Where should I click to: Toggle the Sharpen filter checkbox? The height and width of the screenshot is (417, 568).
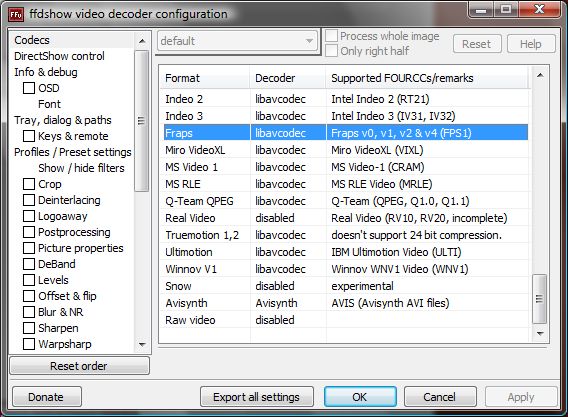[x=29, y=328]
